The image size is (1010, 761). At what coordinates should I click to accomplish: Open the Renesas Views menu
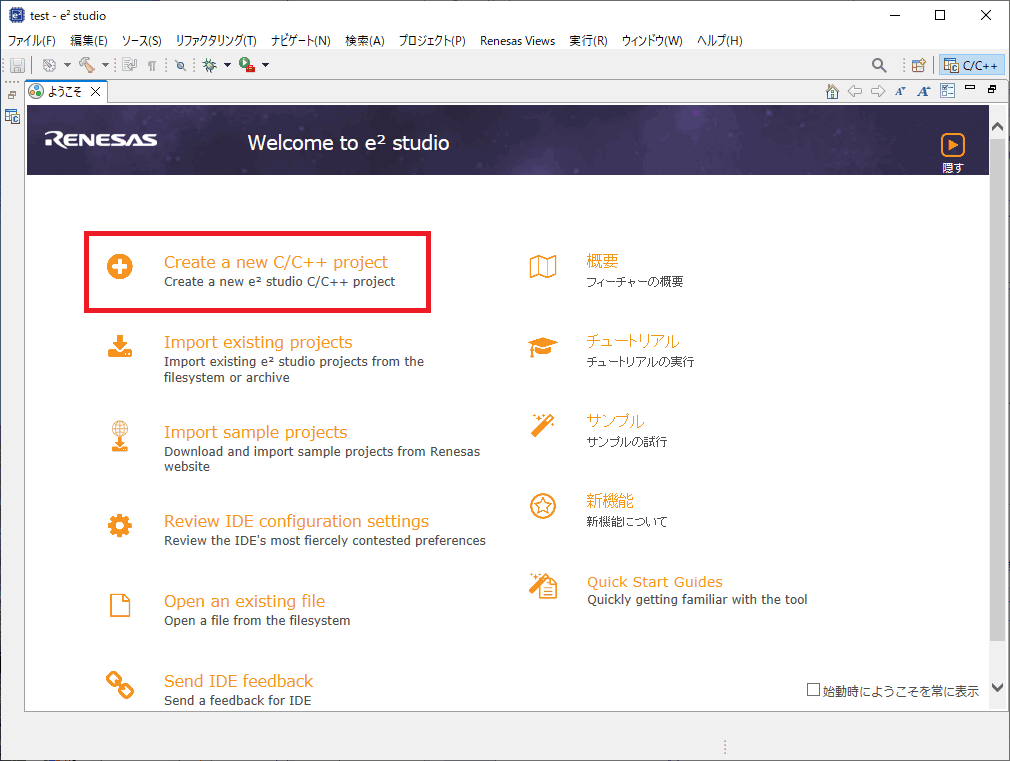coord(517,41)
